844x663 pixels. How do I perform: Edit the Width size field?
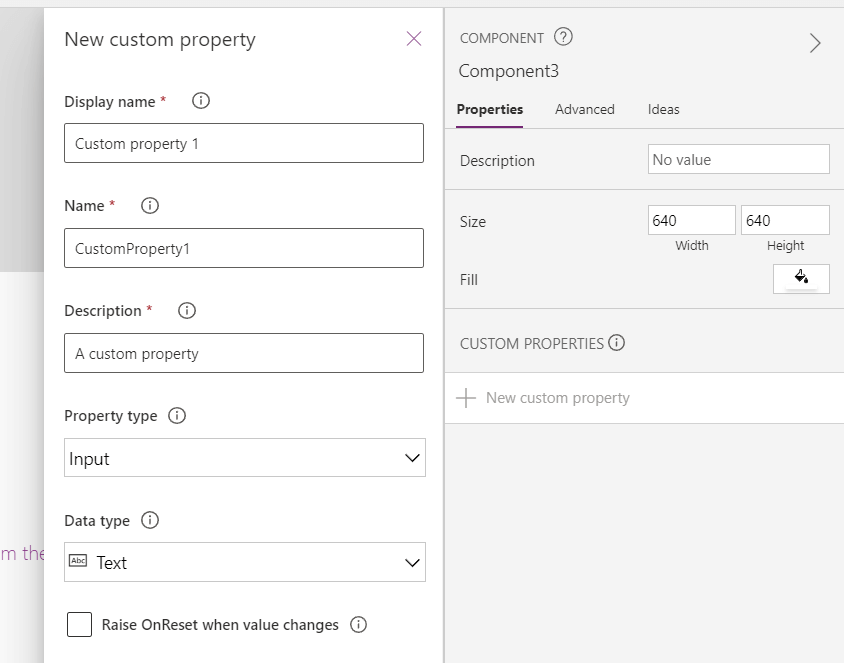[x=692, y=220]
